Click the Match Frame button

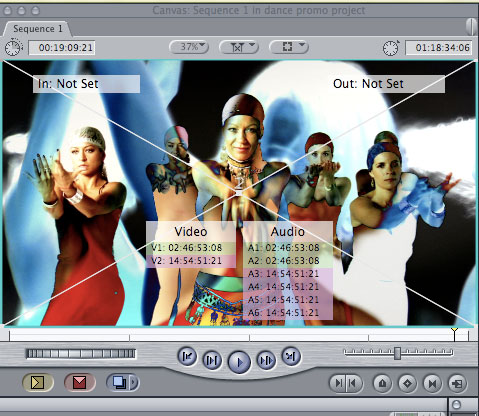tap(457, 383)
